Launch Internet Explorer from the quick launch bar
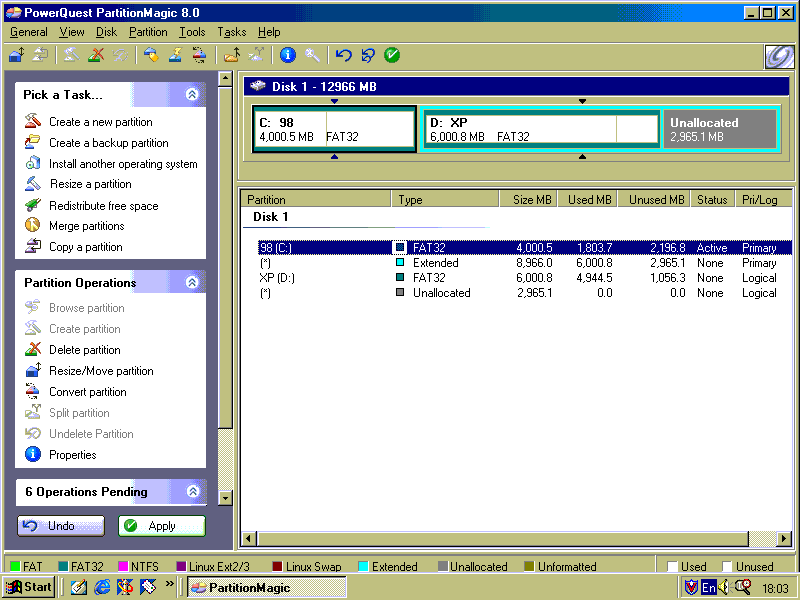The height and width of the screenshot is (600, 800). pos(102,587)
